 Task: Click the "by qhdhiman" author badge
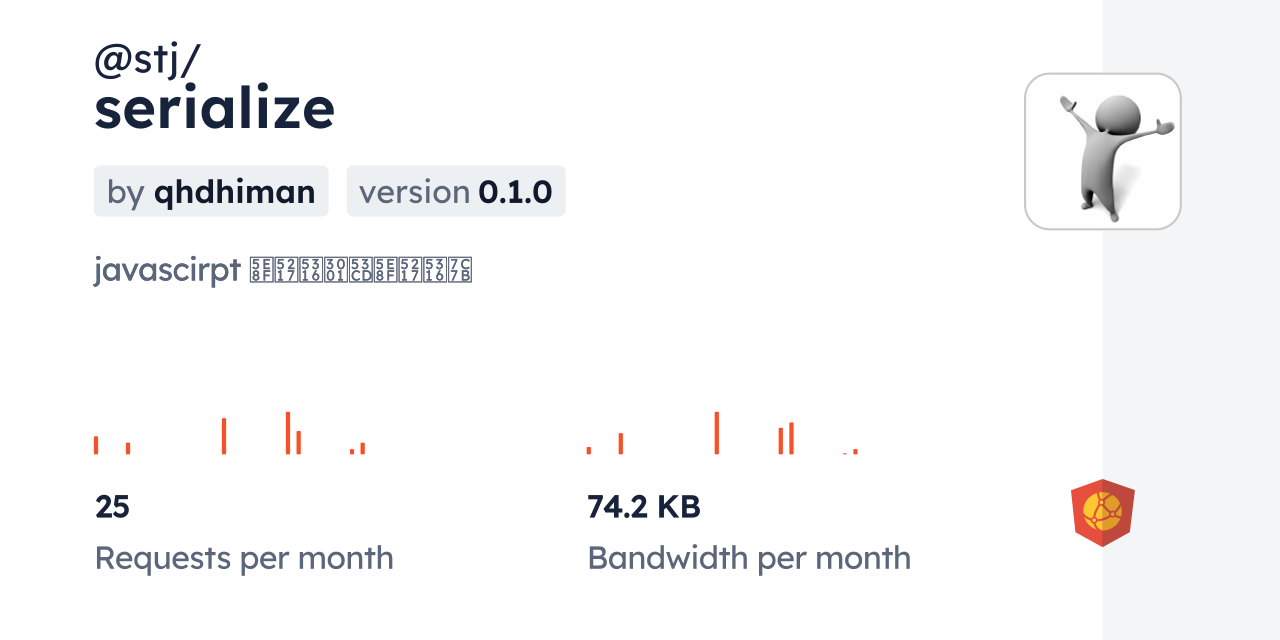tap(211, 191)
